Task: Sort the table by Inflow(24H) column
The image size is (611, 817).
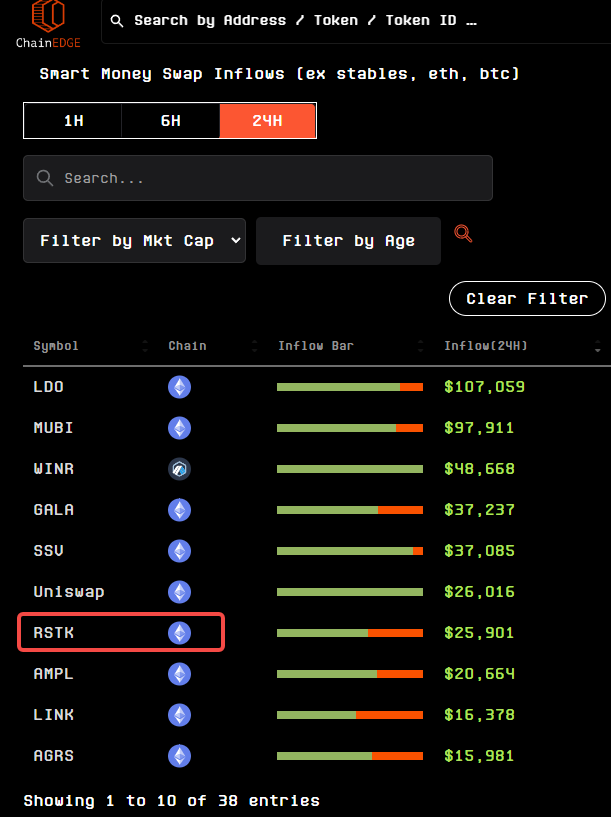Action: (522, 346)
